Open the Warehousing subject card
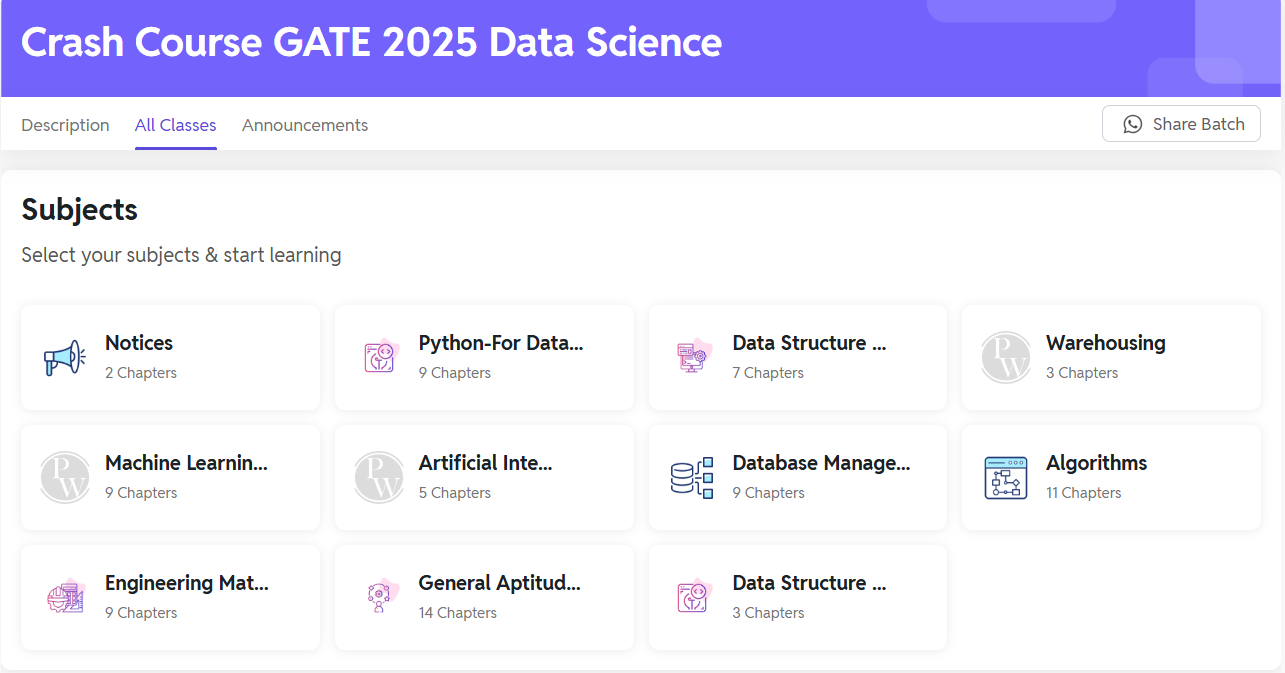1285x673 pixels. click(x=1110, y=357)
